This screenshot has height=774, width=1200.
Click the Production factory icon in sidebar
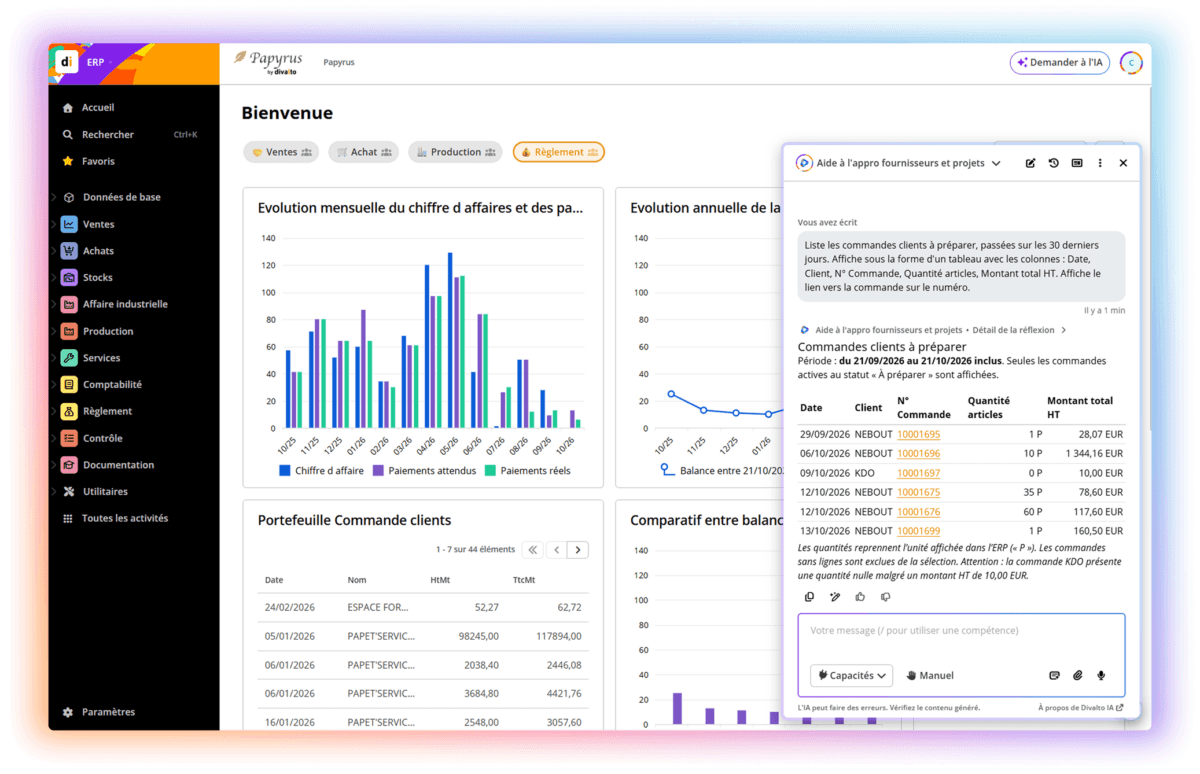tap(69, 331)
